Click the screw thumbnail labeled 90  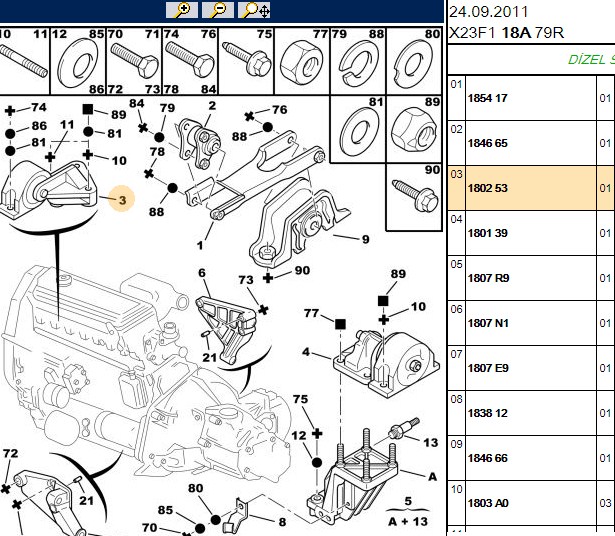[x=414, y=197]
